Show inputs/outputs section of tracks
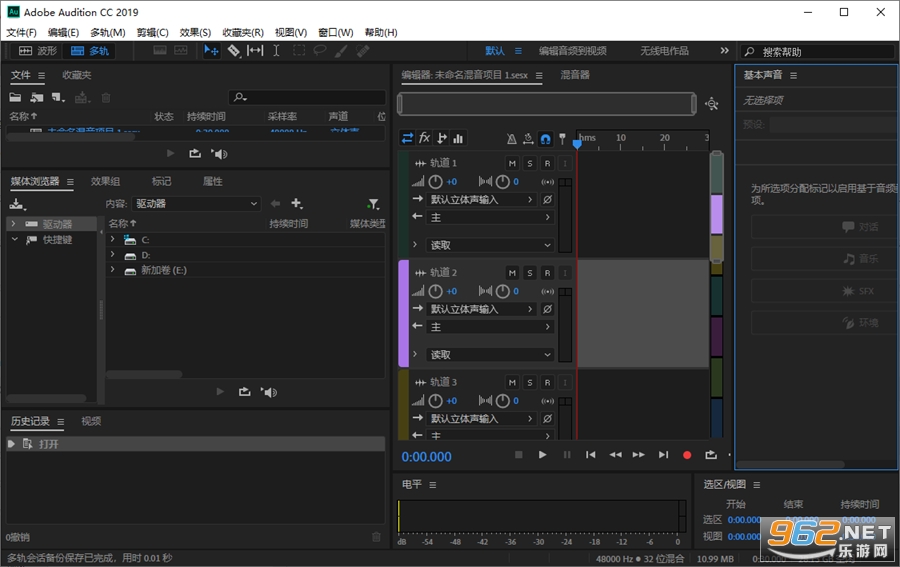This screenshot has height=567, width=900. click(x=407, y=138)
